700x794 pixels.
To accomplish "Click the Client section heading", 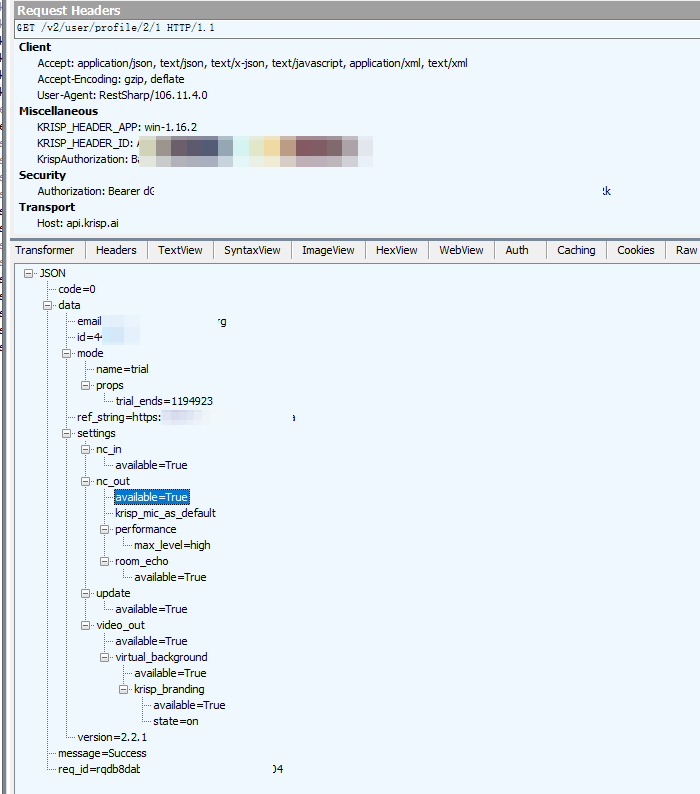I will [x=35, y=47].
